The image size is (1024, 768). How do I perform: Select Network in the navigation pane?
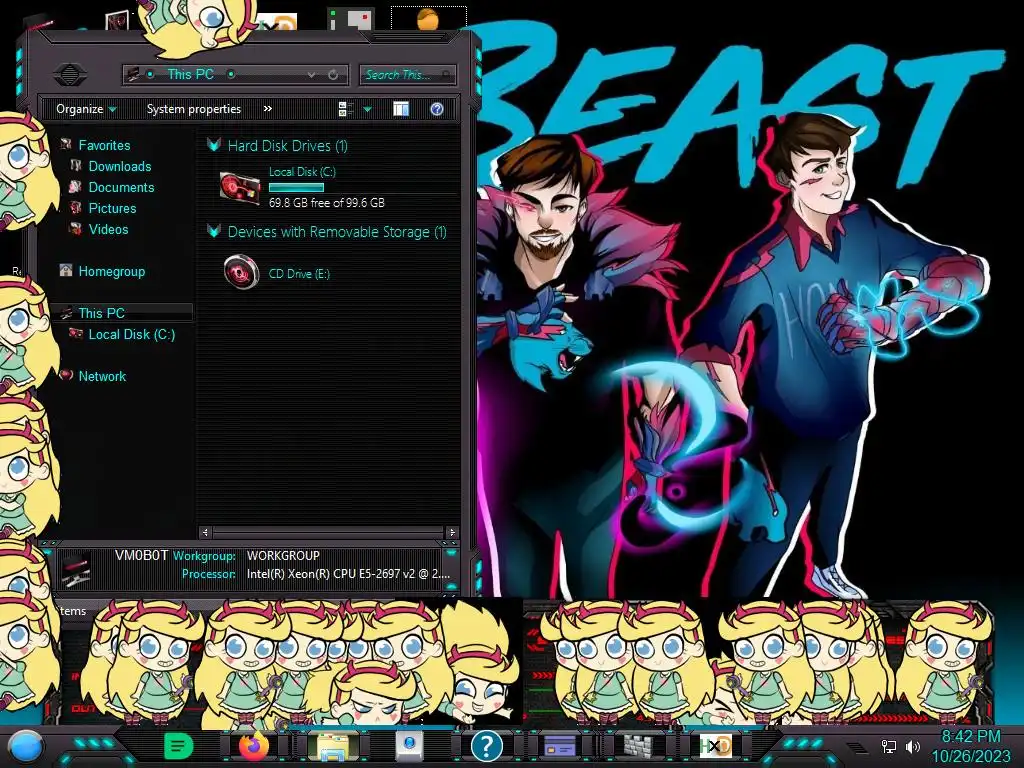(x=102, y=376)
